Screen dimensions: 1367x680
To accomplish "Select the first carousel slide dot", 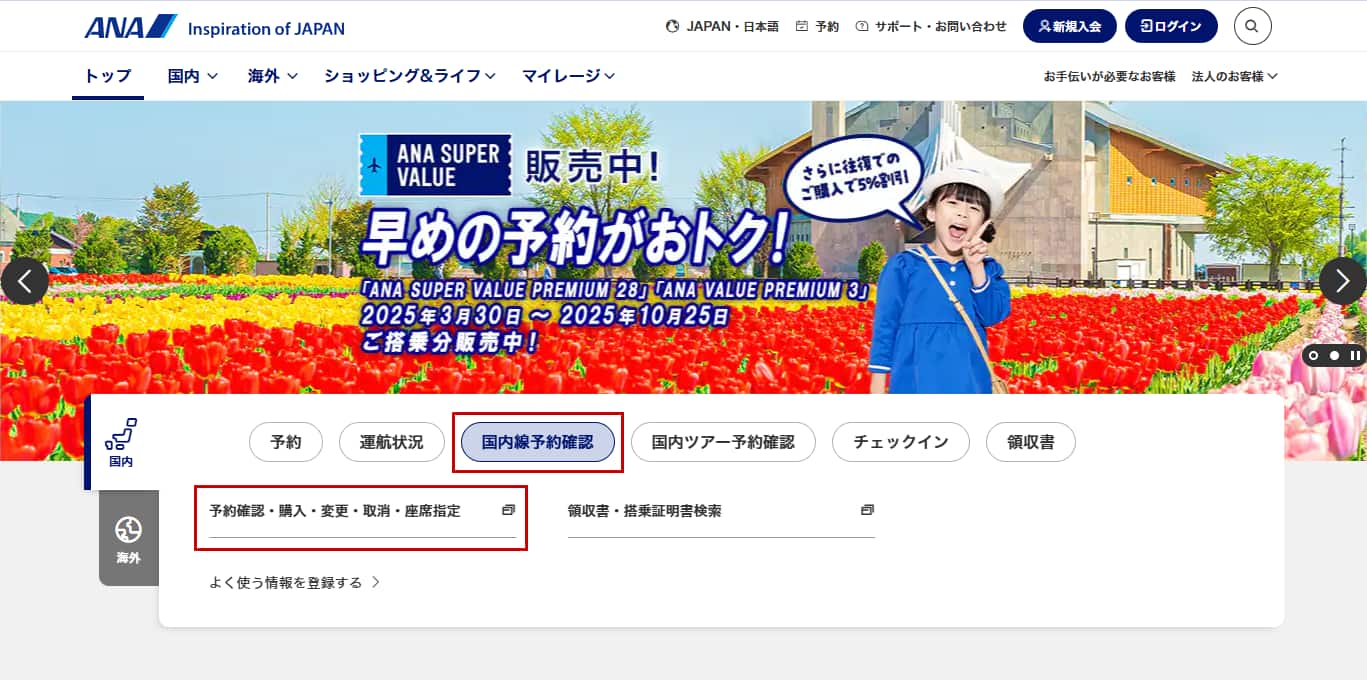I will [1313, 355].
